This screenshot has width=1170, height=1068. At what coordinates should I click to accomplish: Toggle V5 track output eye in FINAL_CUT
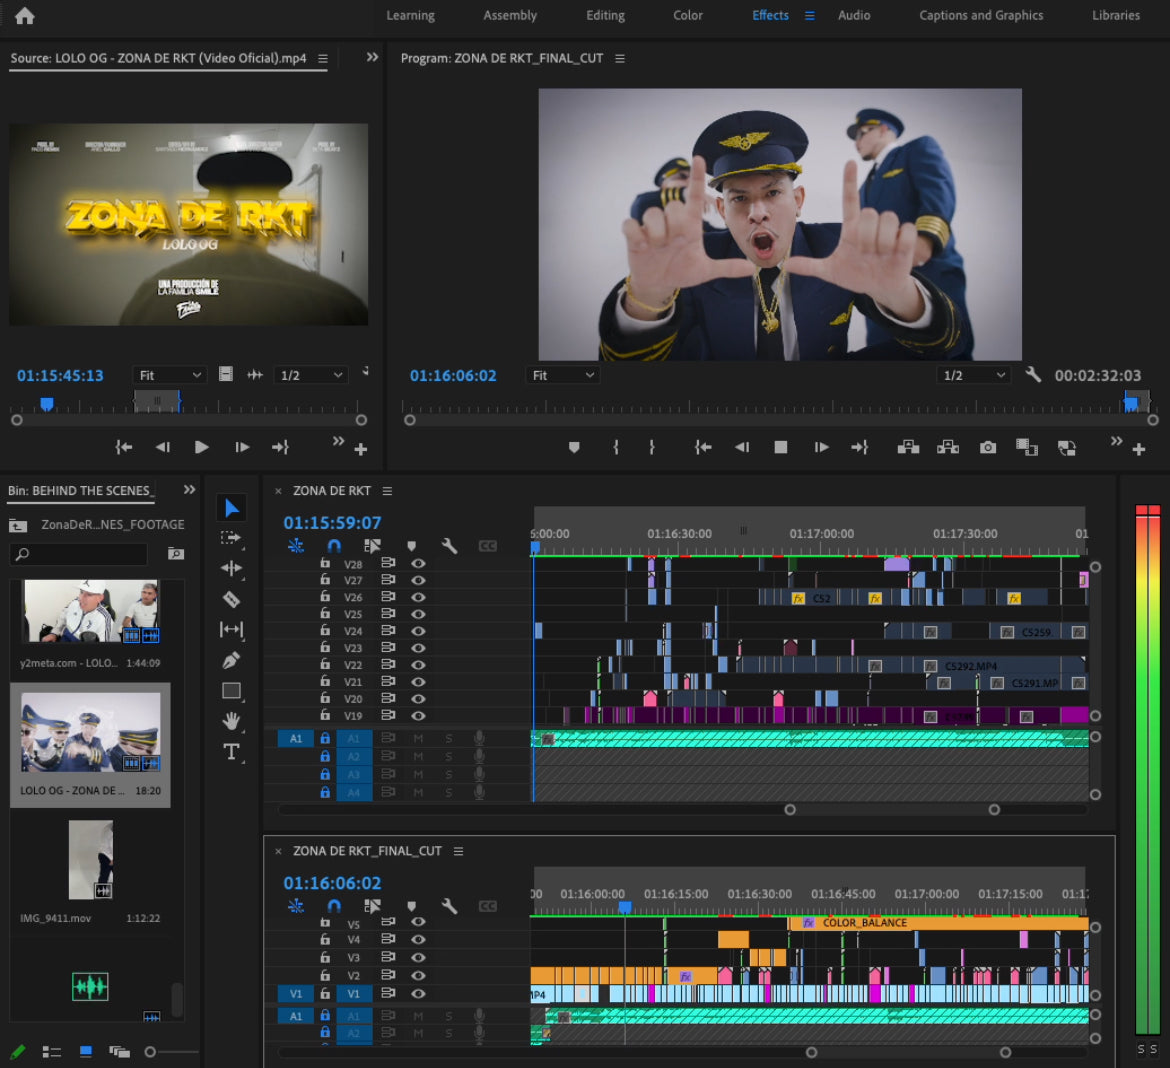pos(419,922)
